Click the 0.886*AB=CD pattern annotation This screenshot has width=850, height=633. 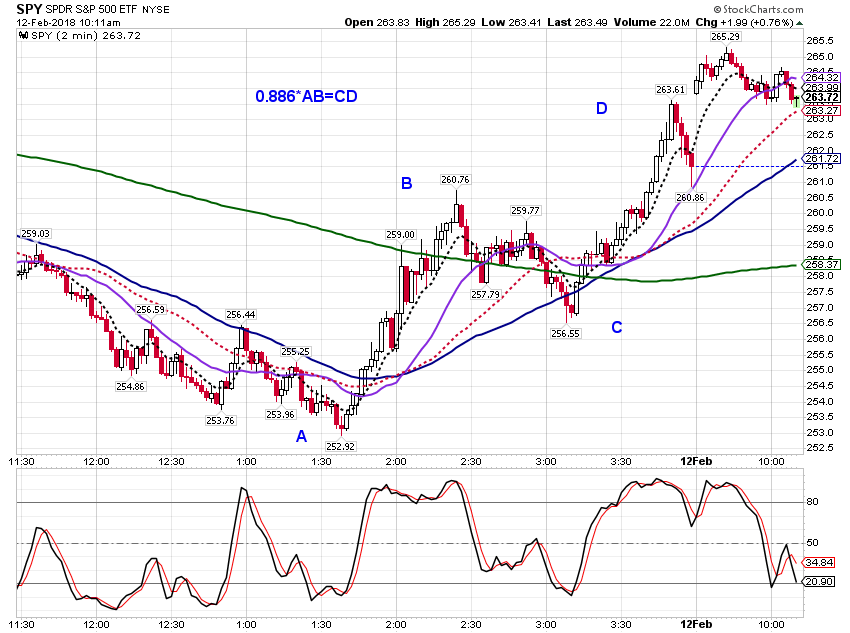pos(306,96)
